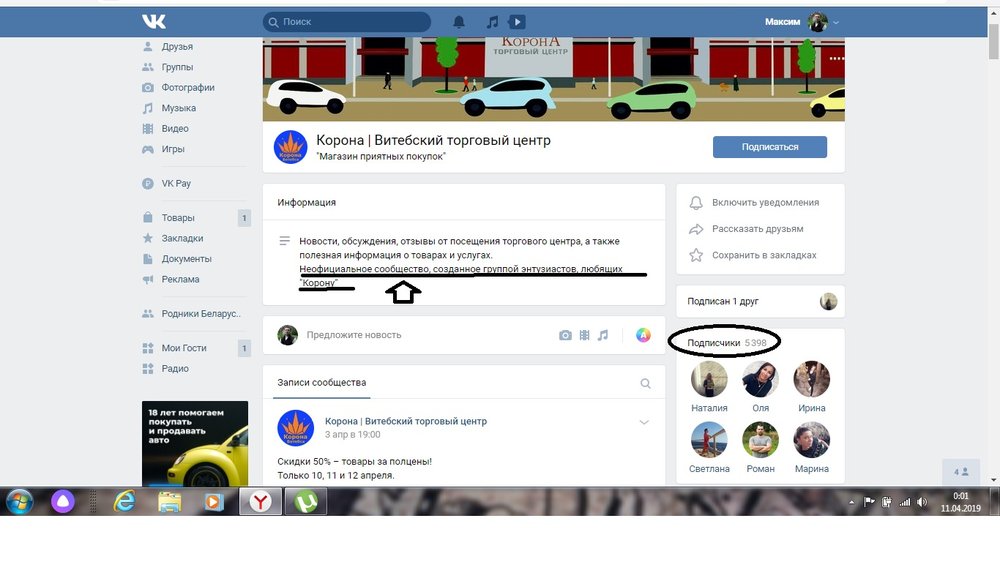Viewport: 1000px width, 562px height.
Task: Open Друзья in left sidebar
Action: (177, 46)
